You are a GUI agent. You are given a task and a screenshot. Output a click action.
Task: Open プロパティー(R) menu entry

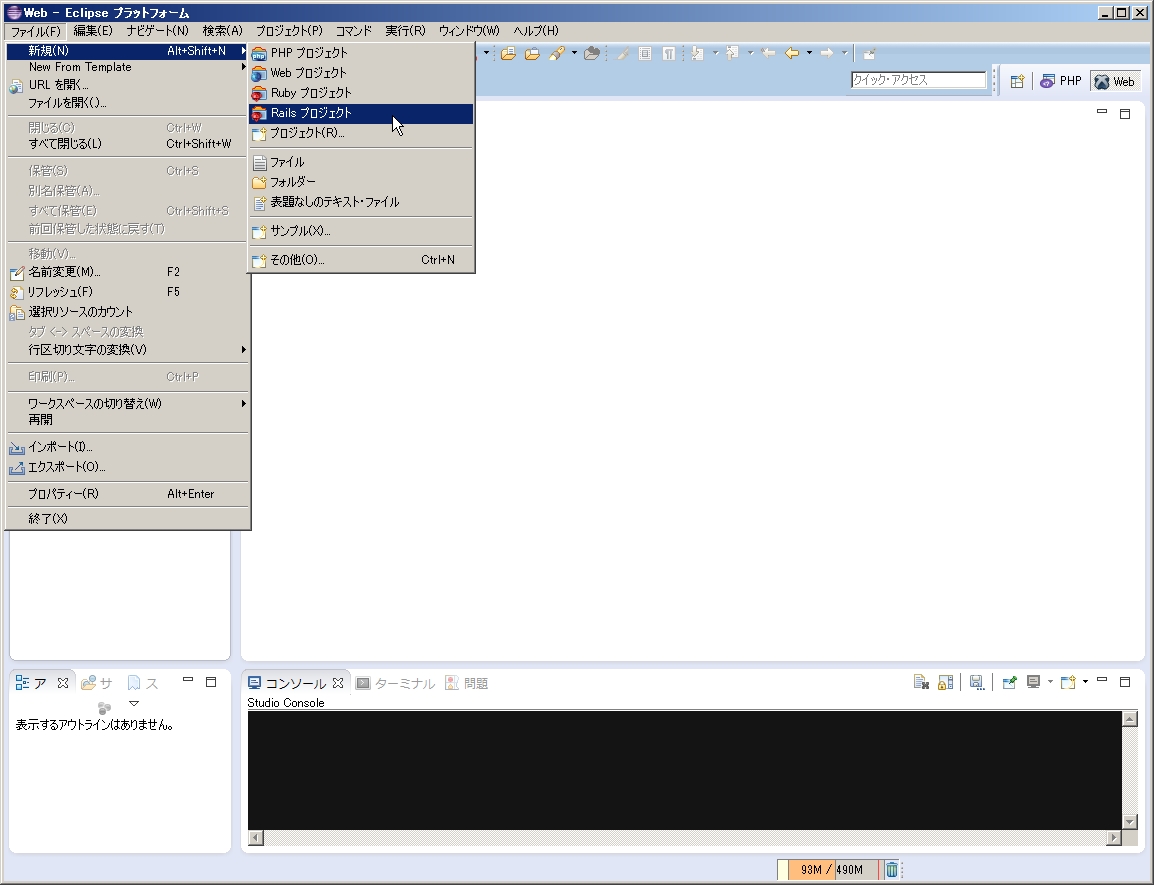pyautogui.click(x=128, y=494)
